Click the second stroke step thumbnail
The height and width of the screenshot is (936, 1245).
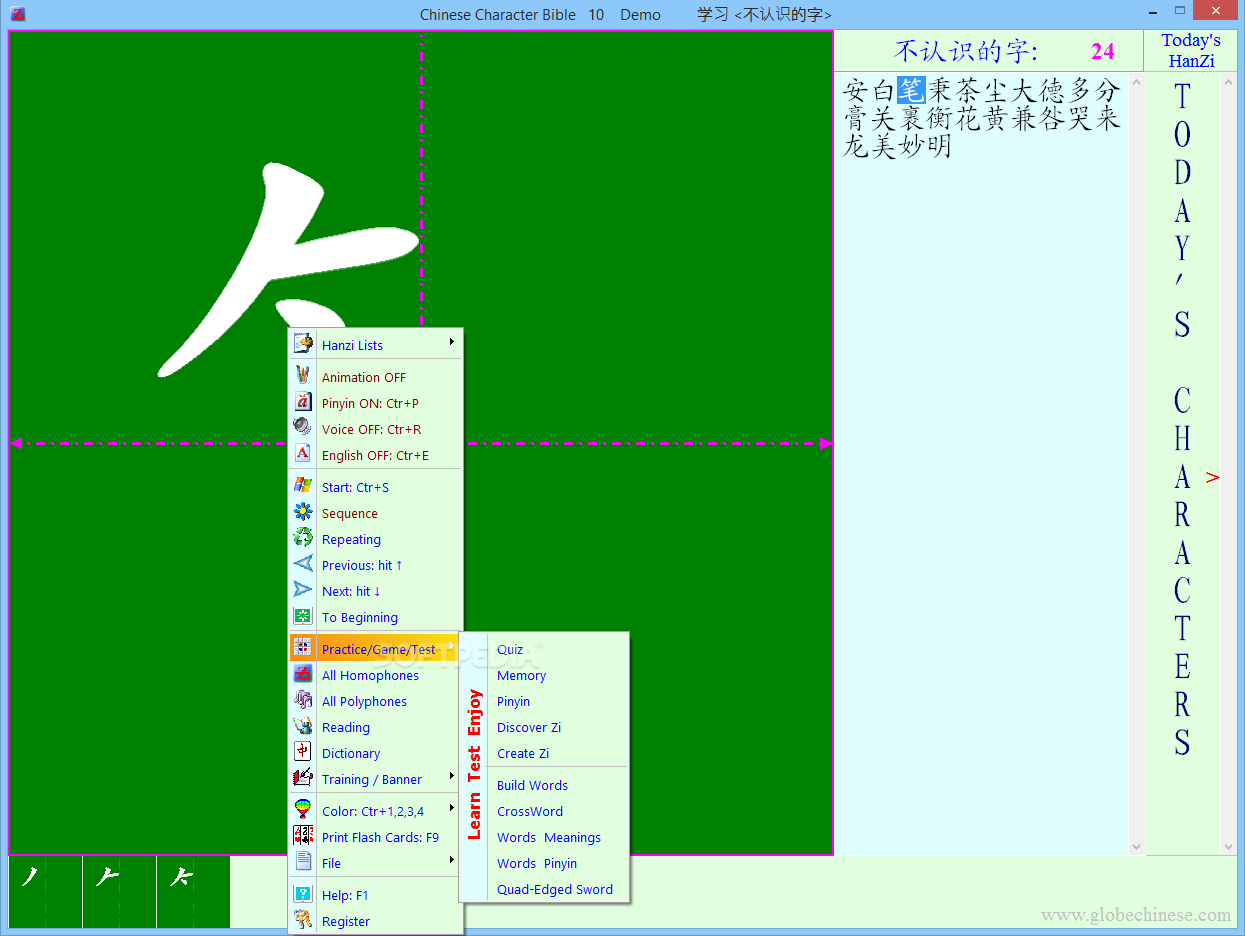pos(119,892)
